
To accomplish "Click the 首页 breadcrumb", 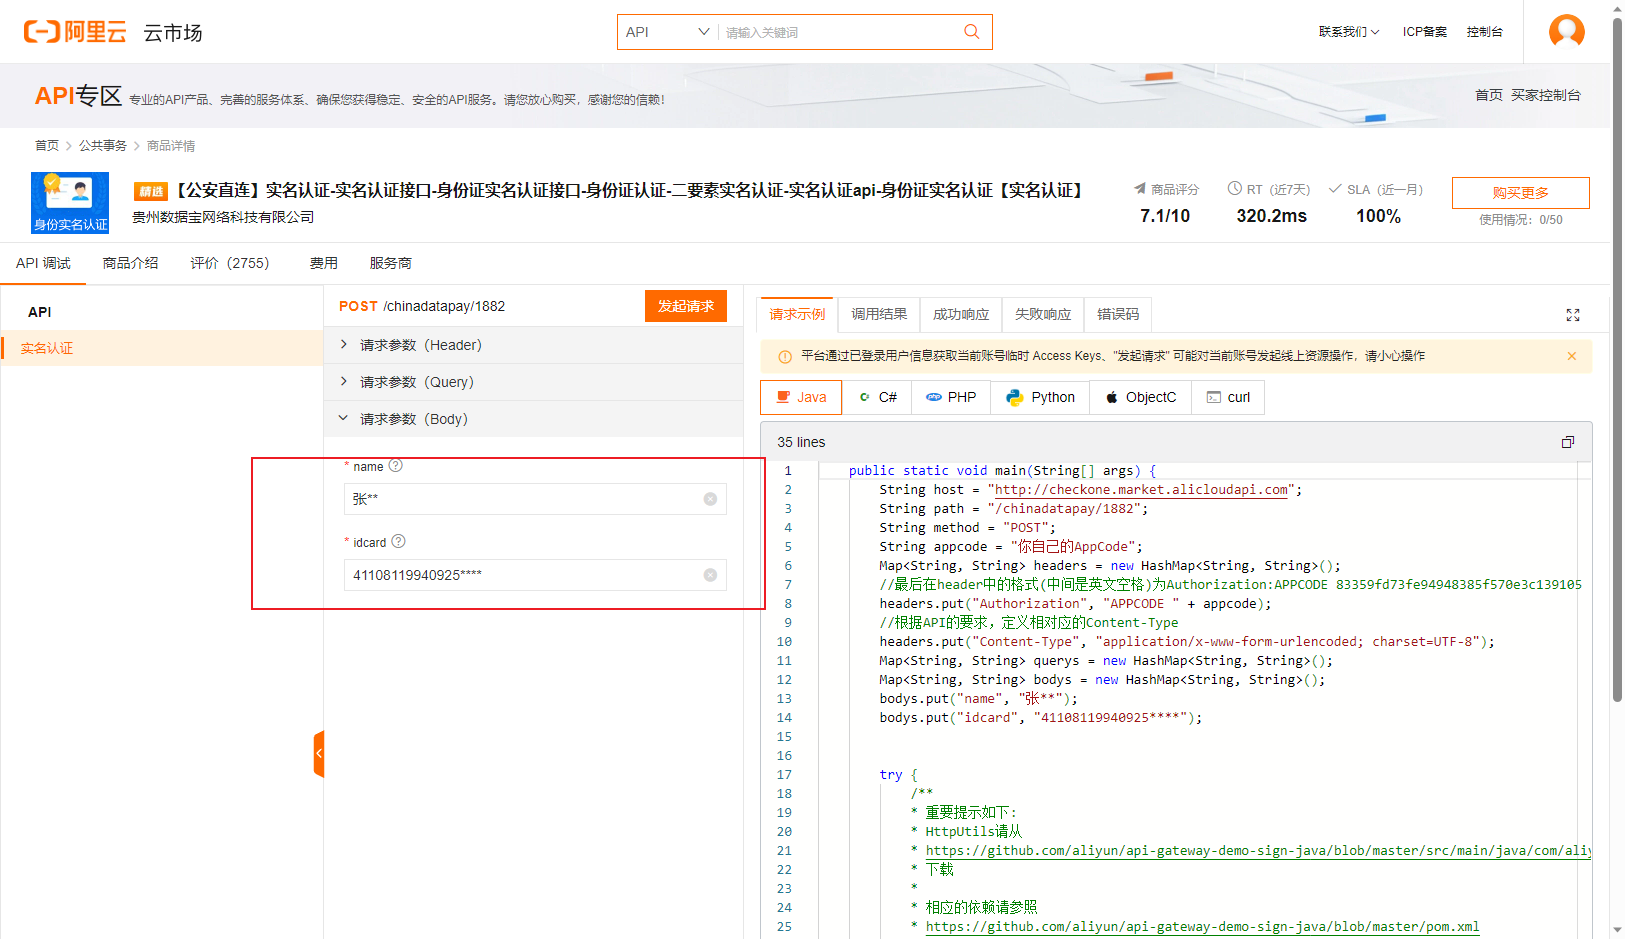I will point(47,146).
